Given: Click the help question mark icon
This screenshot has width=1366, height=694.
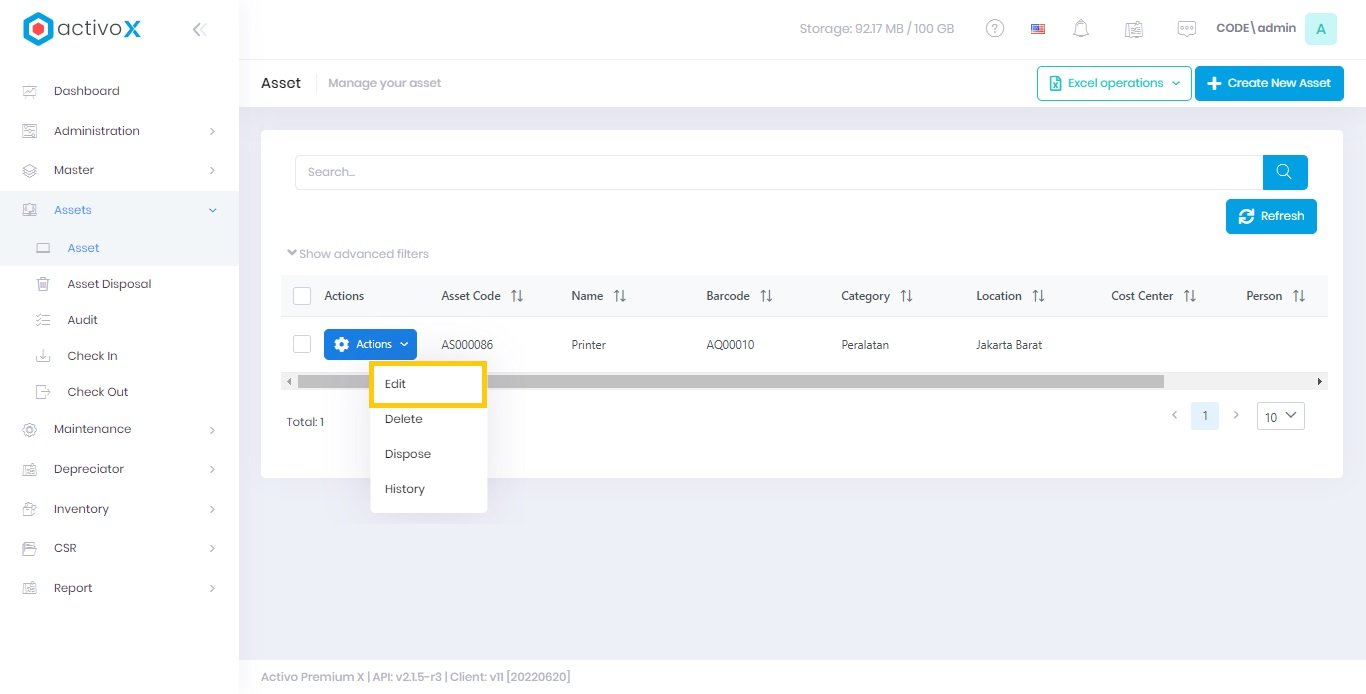Looking at the screenshot, I should point(995,29).
